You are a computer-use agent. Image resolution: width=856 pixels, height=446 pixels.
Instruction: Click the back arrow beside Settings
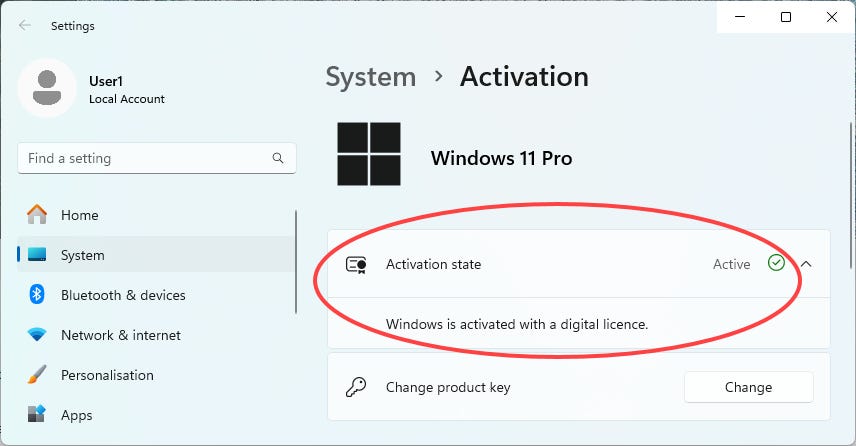pyautogui.click(x=25, y=26)
